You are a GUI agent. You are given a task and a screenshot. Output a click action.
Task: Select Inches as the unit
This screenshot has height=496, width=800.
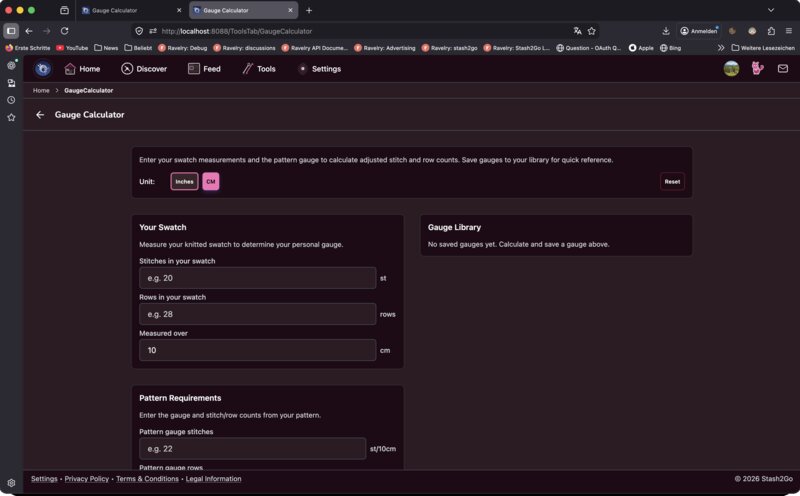click(x=184, y=182)
